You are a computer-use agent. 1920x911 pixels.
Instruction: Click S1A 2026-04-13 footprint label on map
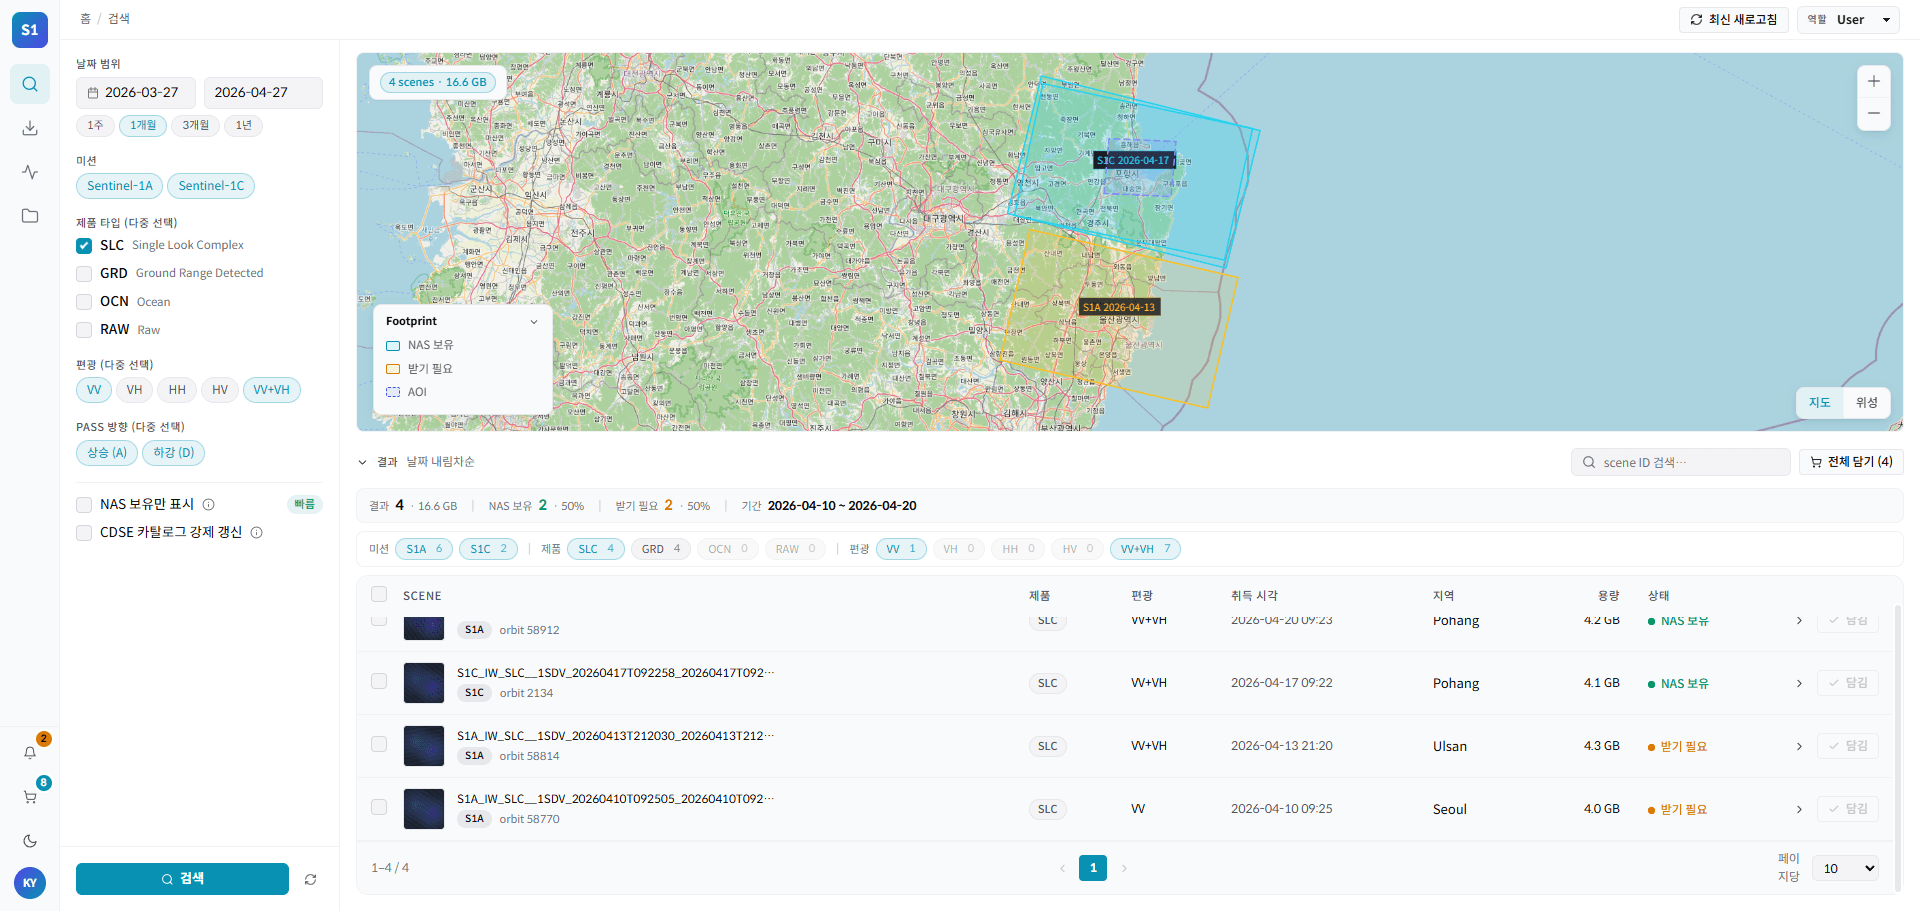tap(1119, 307)
